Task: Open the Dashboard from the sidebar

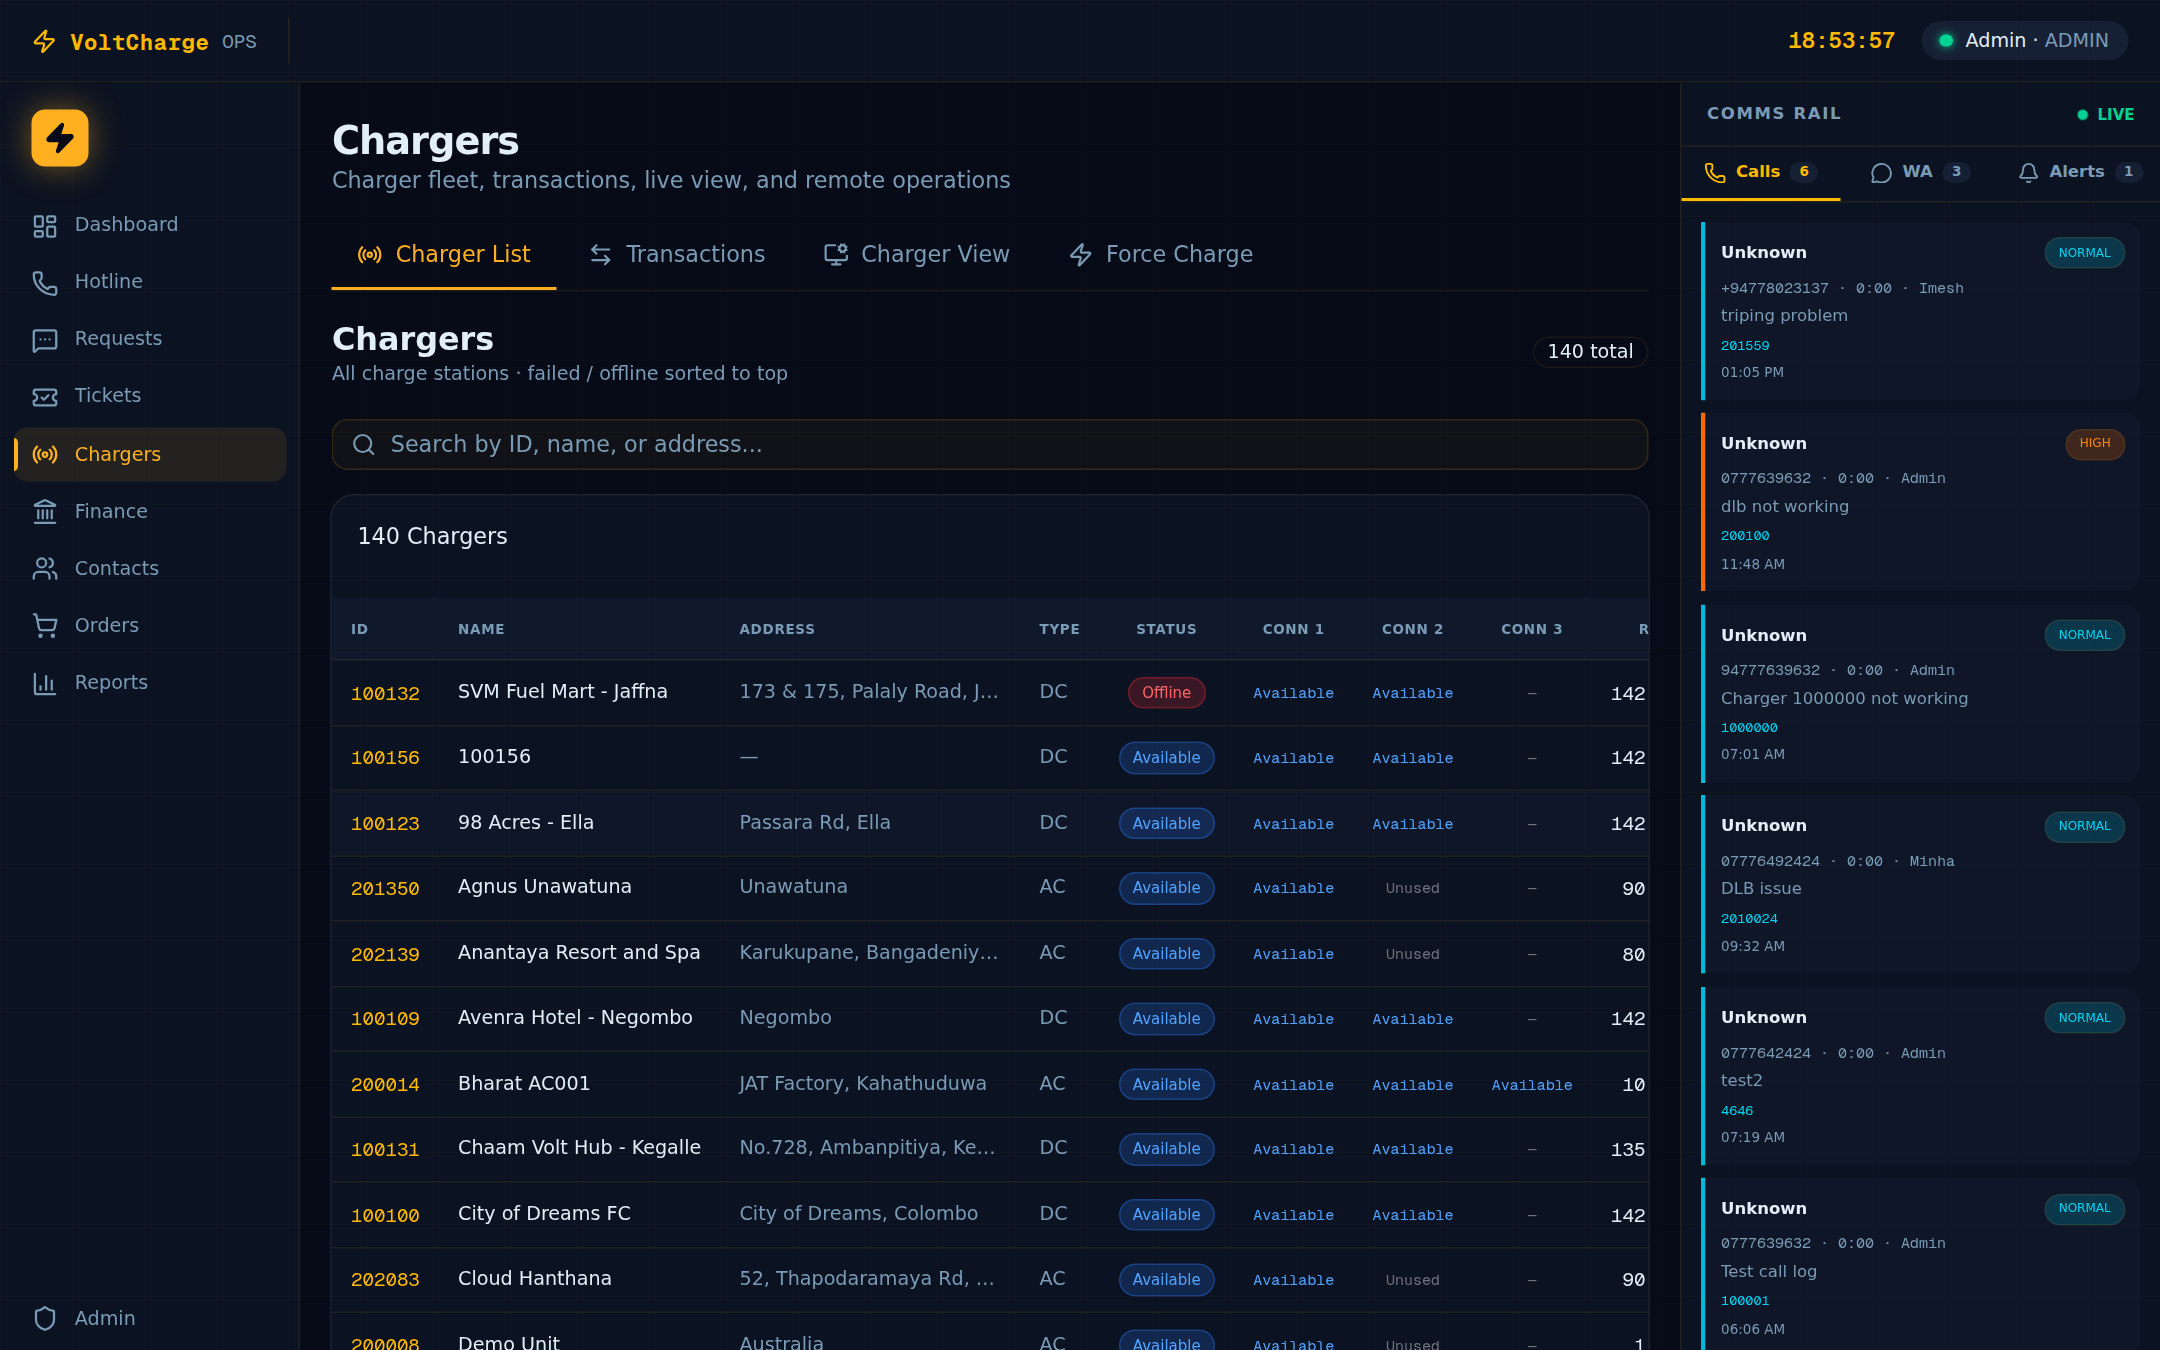Action: click(x=44, y=225)
